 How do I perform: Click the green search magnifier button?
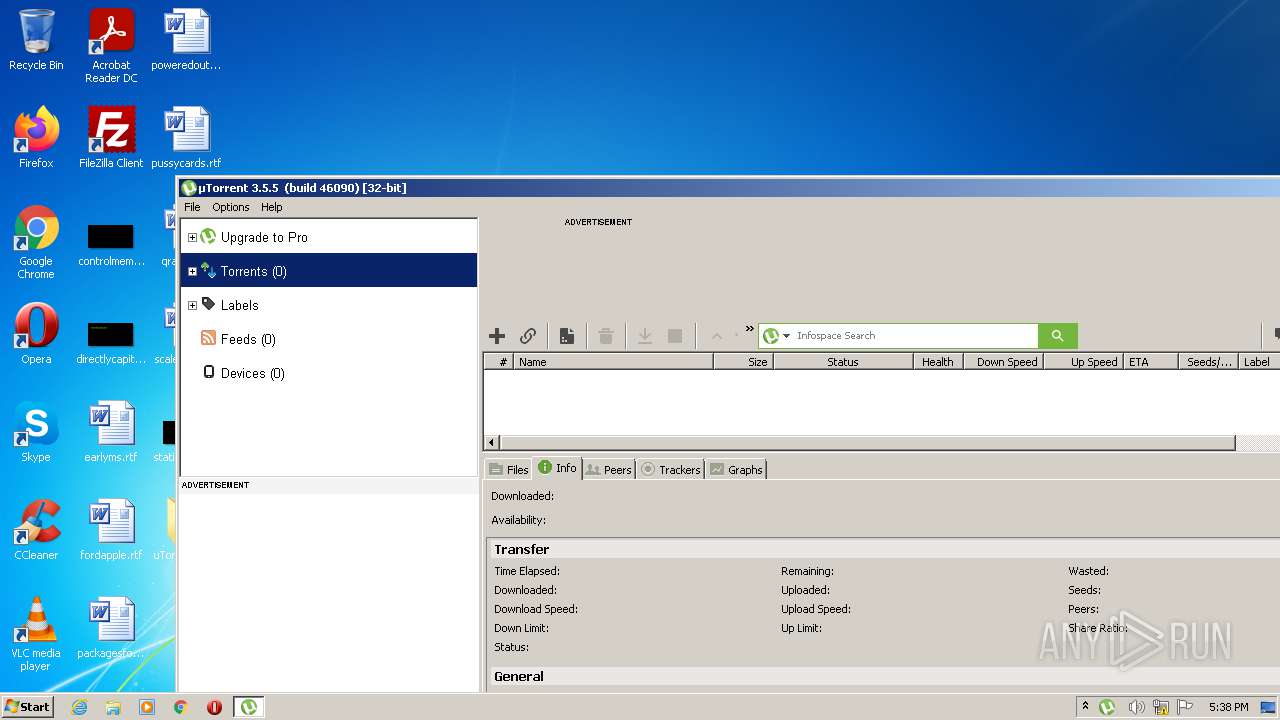(x=1058, y=336)
